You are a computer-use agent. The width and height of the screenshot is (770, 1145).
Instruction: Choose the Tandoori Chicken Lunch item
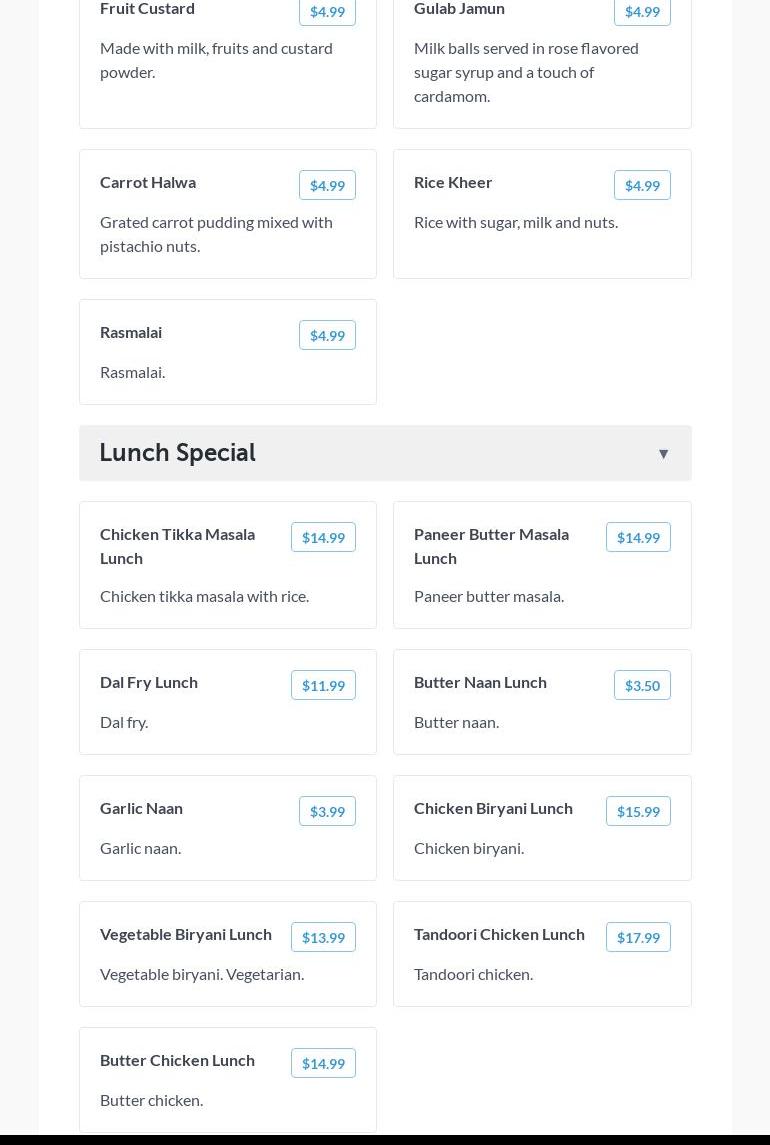click(499, 934)
